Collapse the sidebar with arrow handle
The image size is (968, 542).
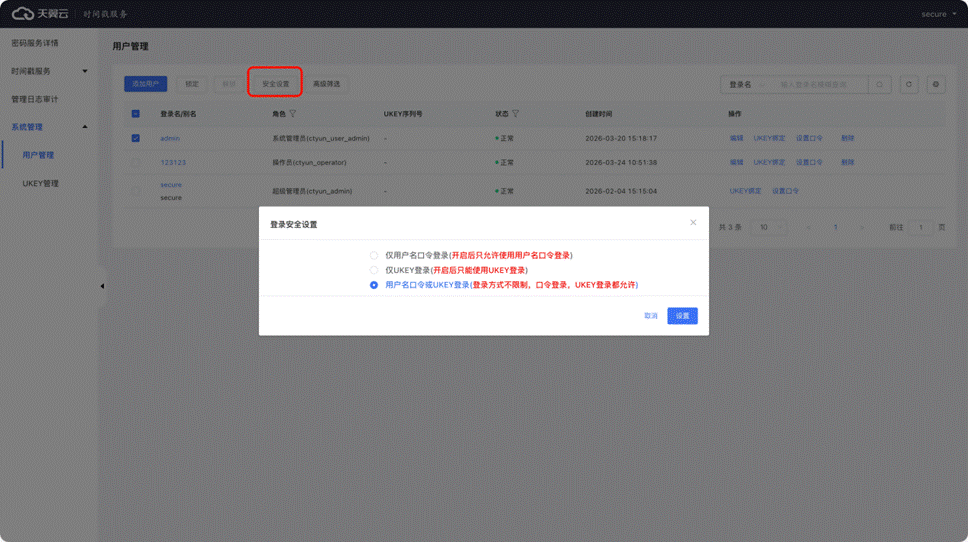102,286
